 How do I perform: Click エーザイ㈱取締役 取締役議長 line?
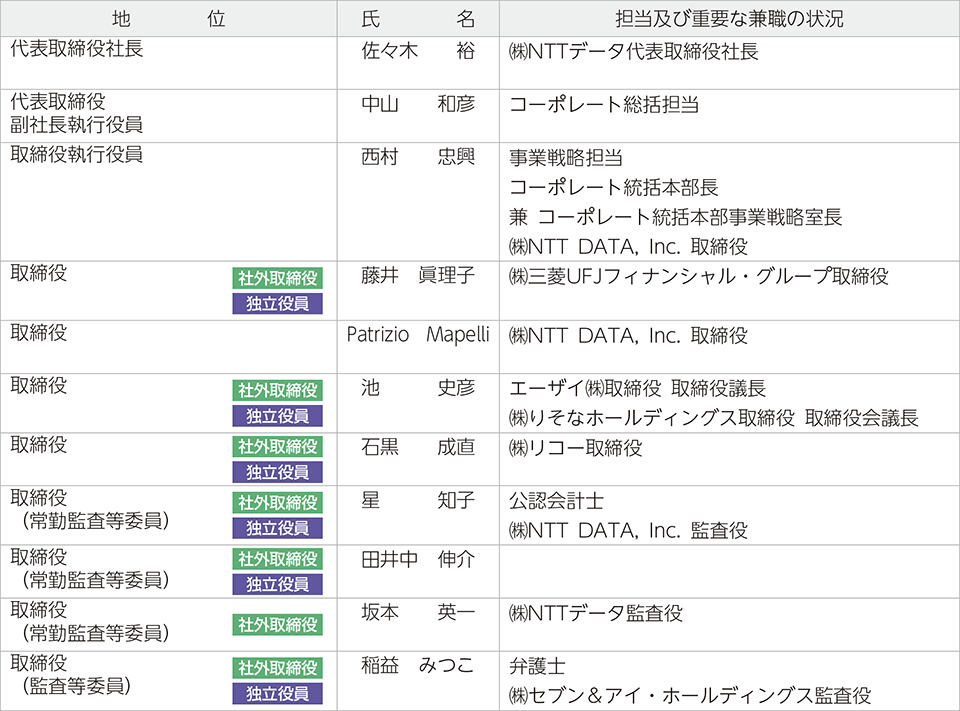pyautogui.click(x=637, y=388)
